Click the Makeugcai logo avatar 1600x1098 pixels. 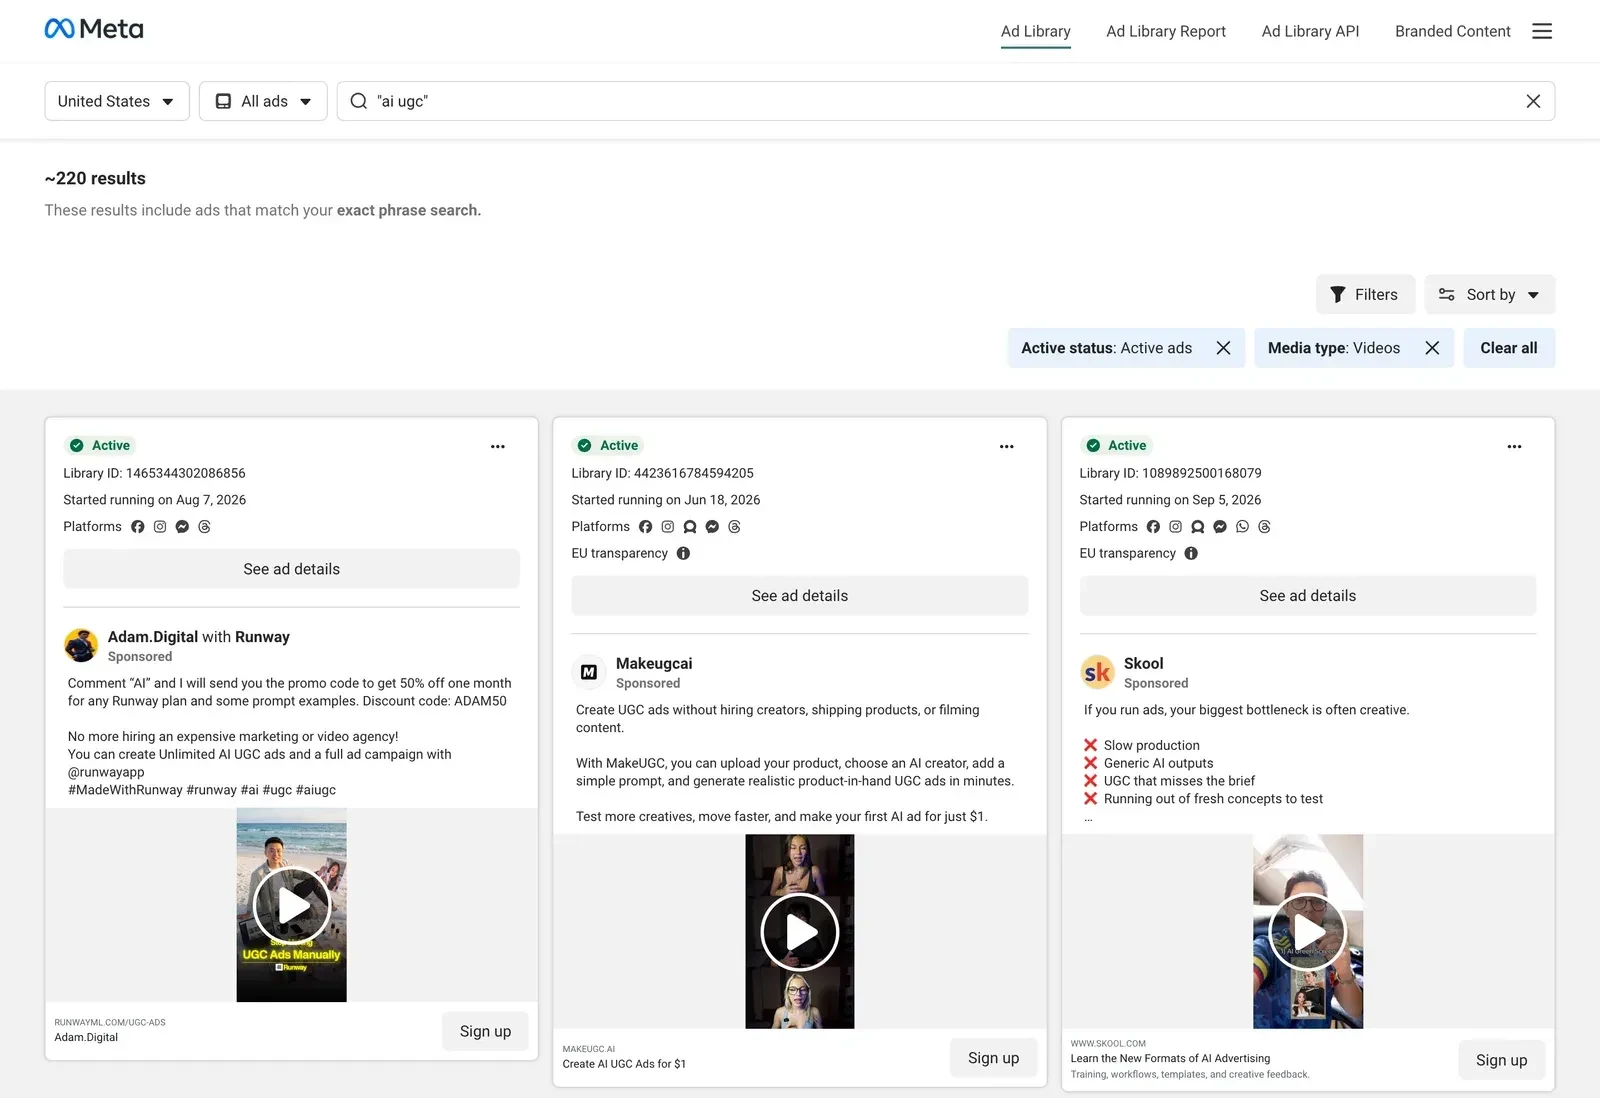click(589, 672)
